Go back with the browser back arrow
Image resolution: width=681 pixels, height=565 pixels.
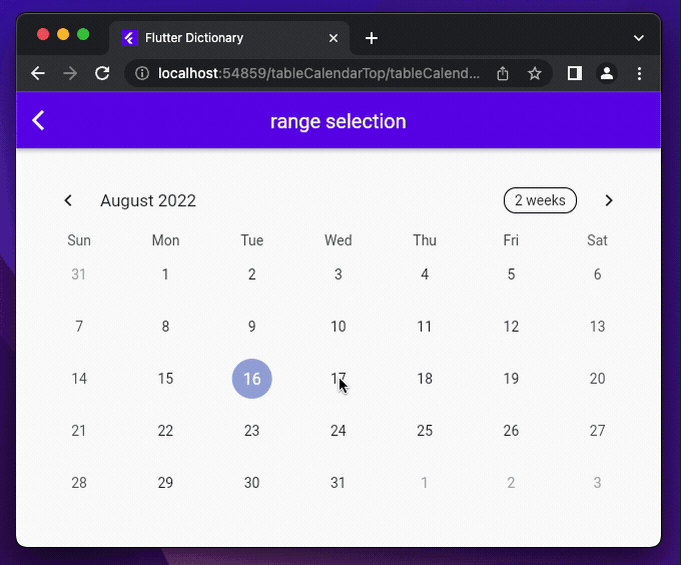tap(38, 73)
